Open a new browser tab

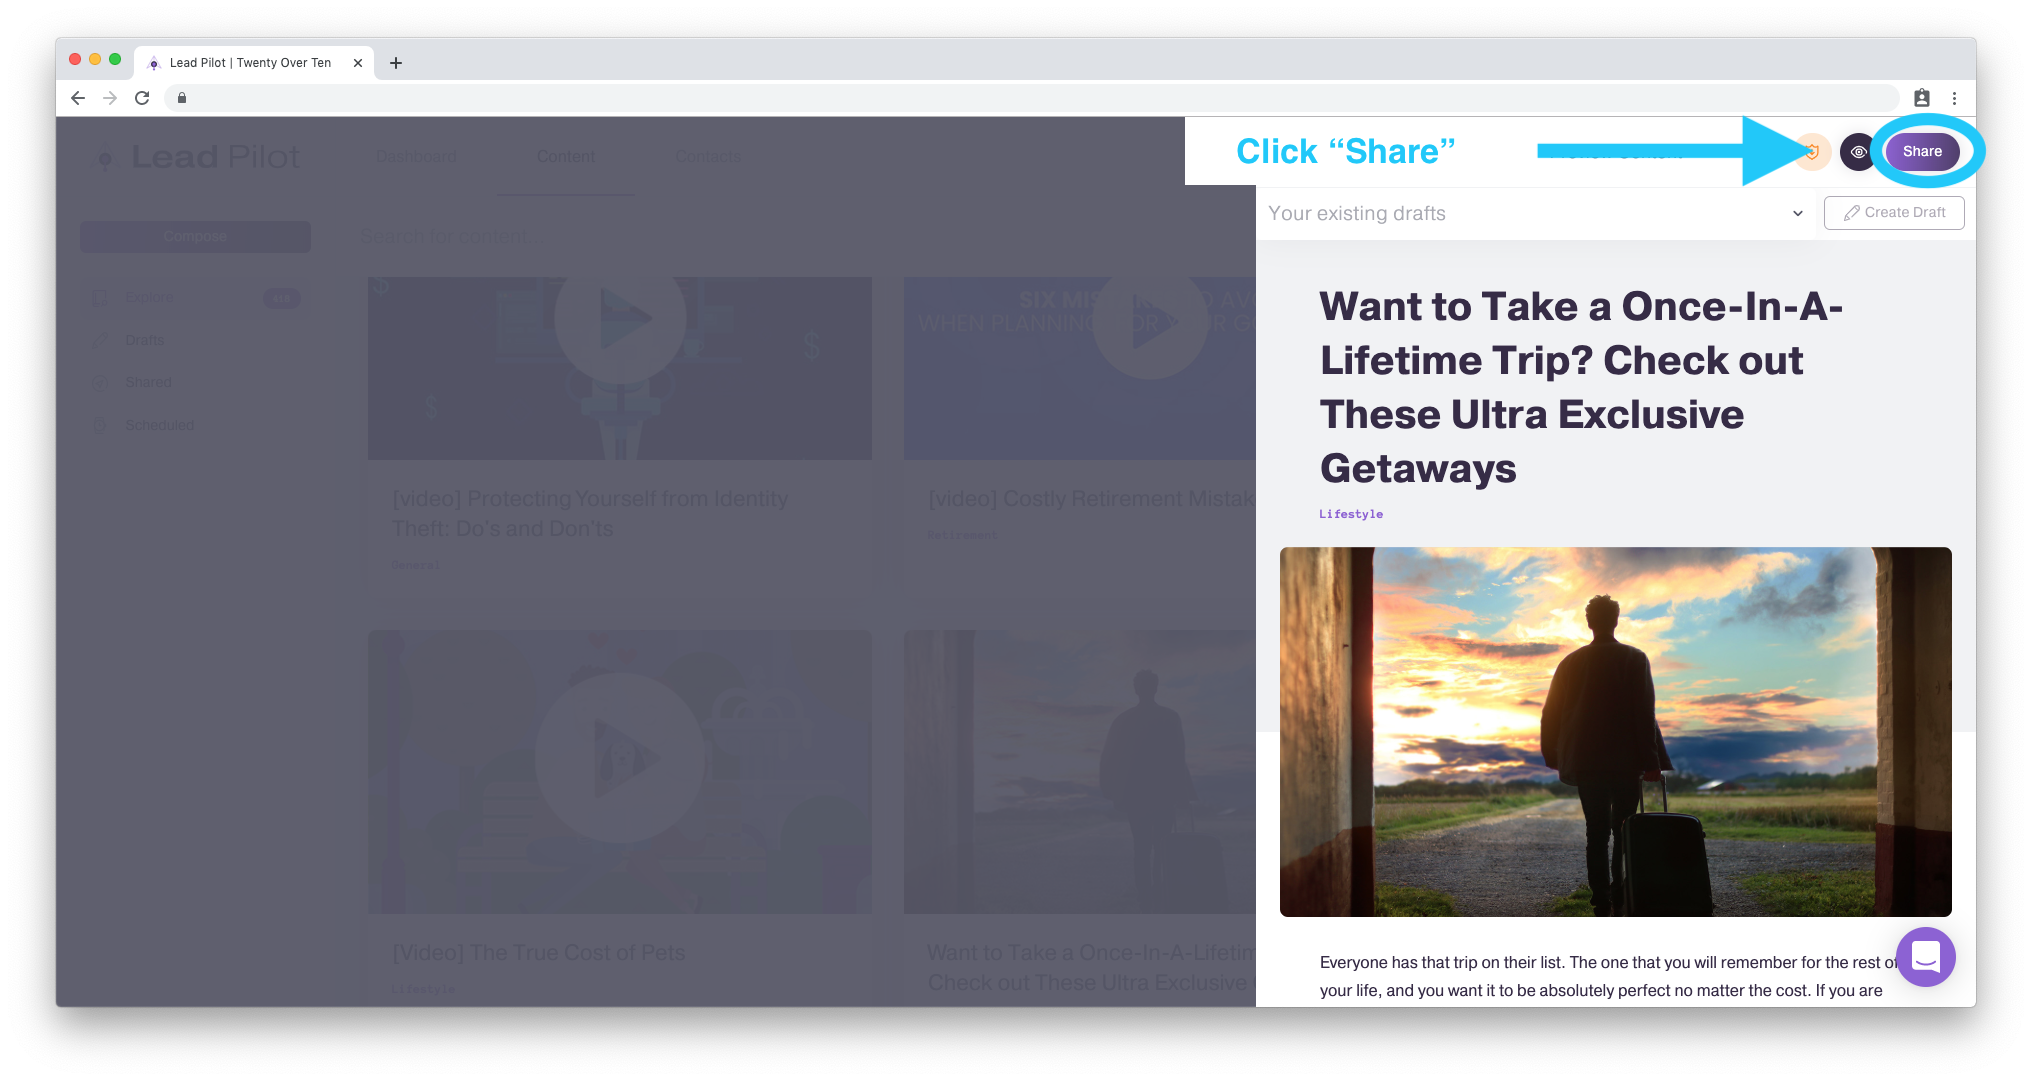point(396,63)
